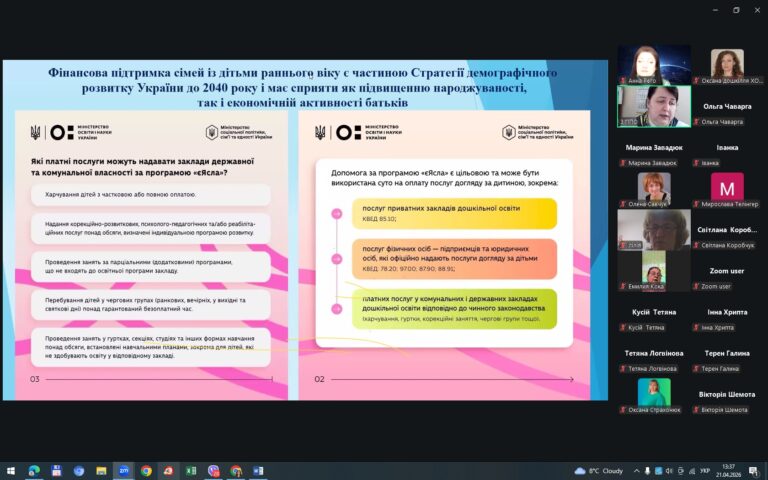Select Мирослава Теленгер participant tile

coord(727,189)
